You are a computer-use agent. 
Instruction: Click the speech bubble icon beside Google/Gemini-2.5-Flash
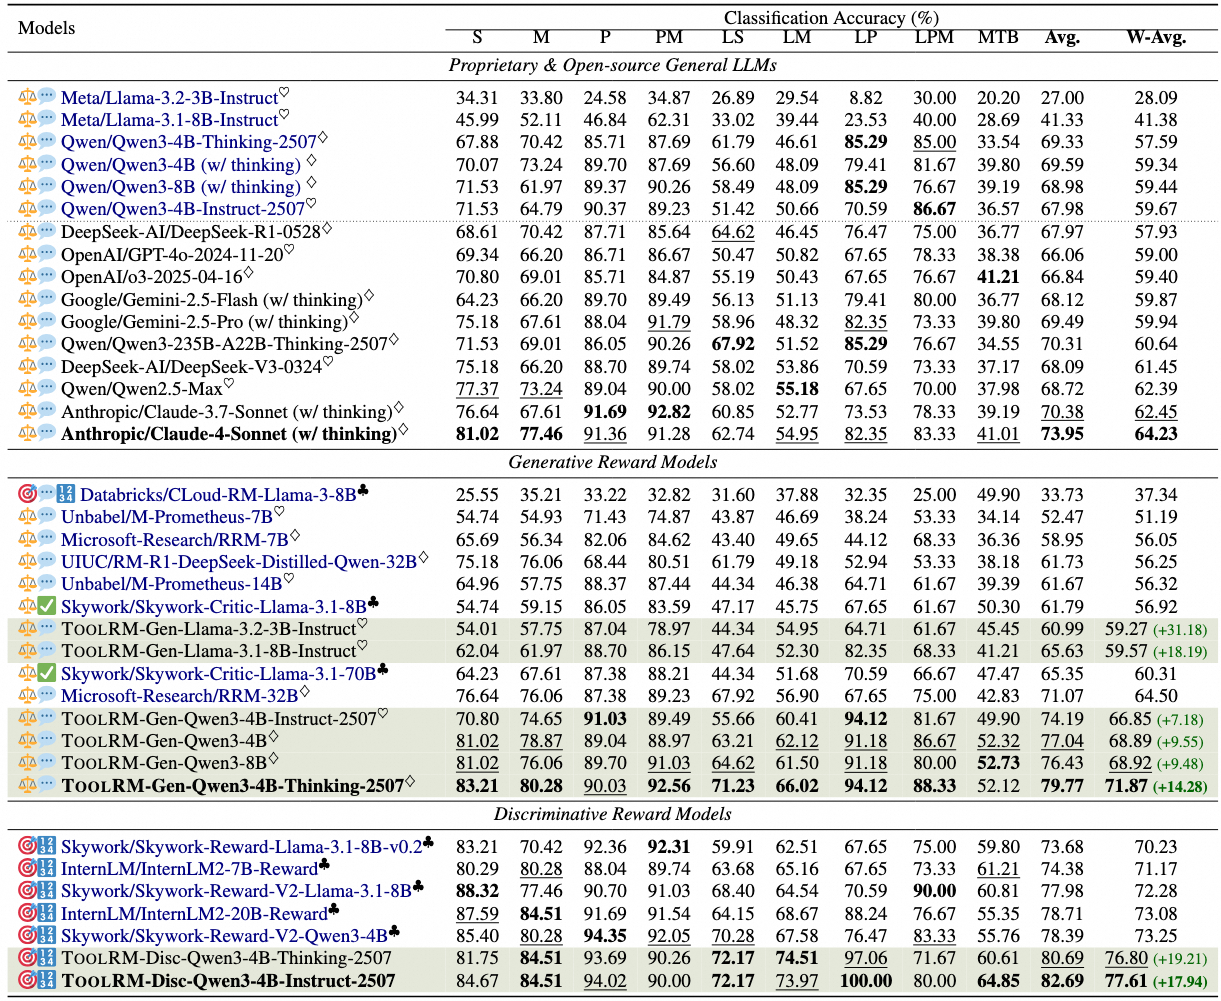pos(47,300)
